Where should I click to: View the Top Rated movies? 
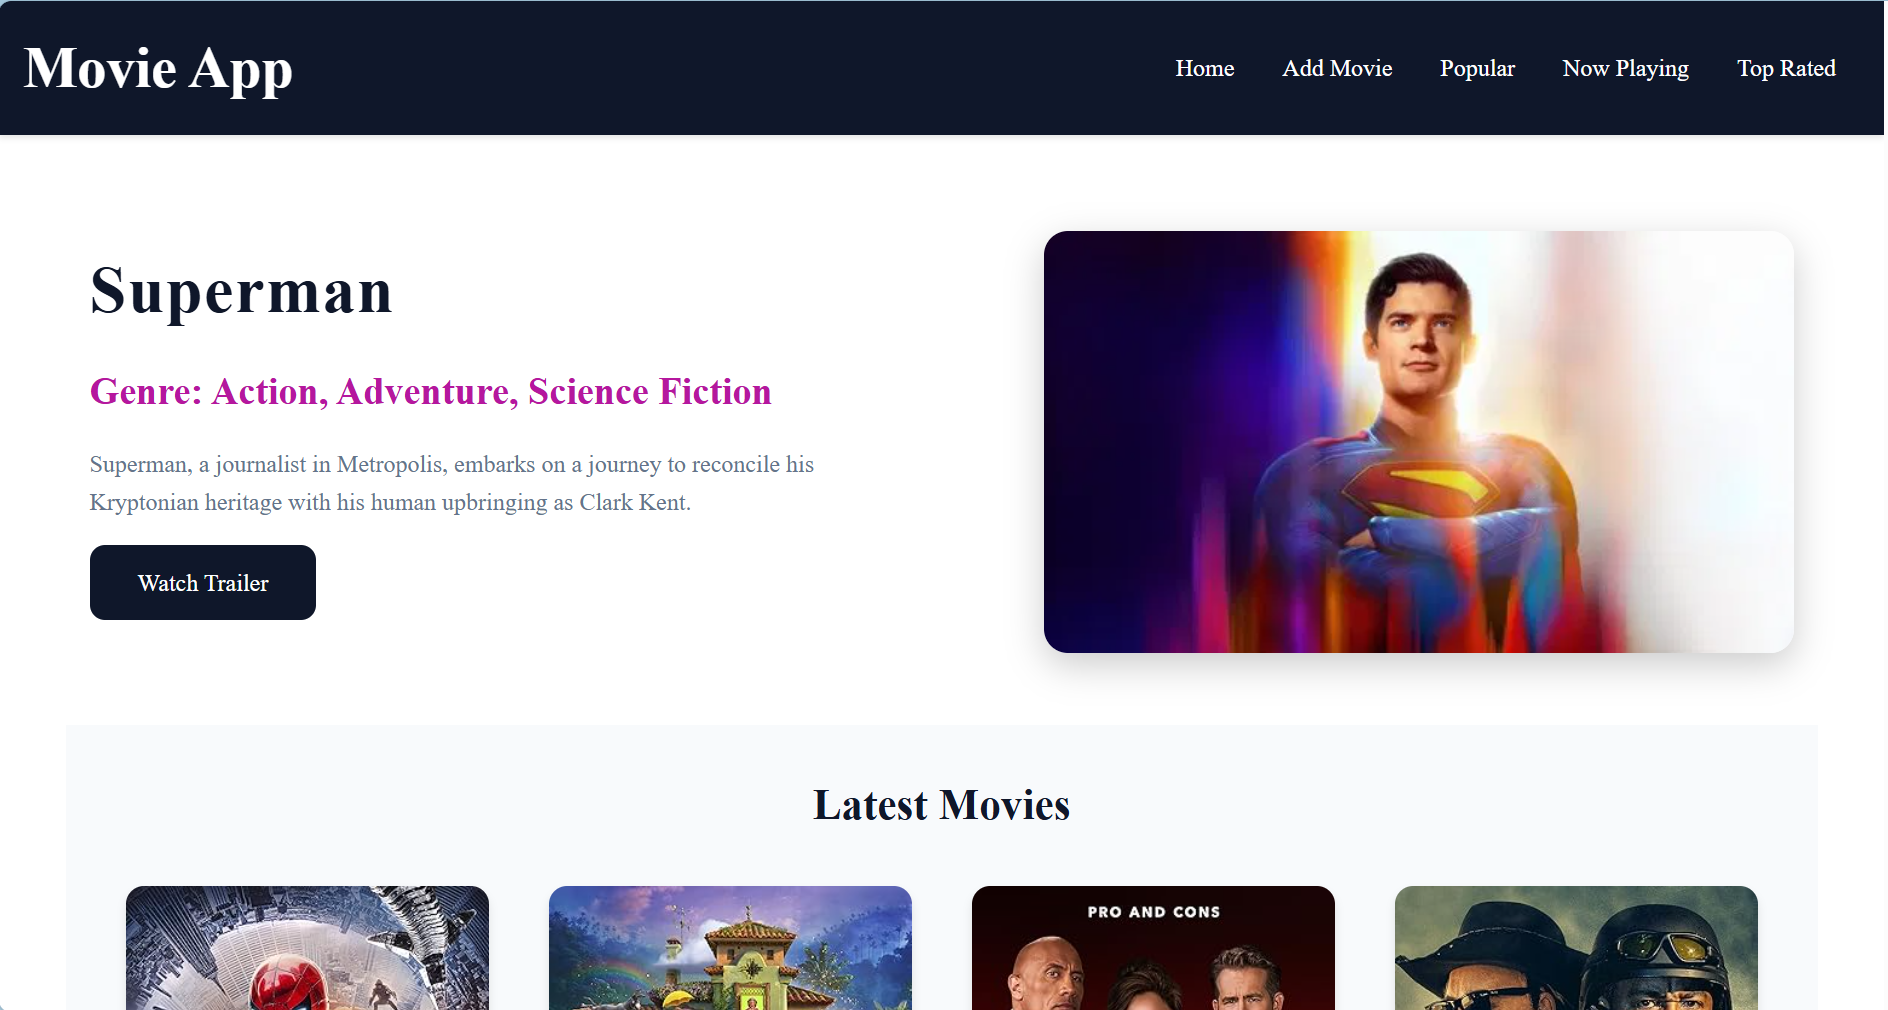tap(1786, 68)
